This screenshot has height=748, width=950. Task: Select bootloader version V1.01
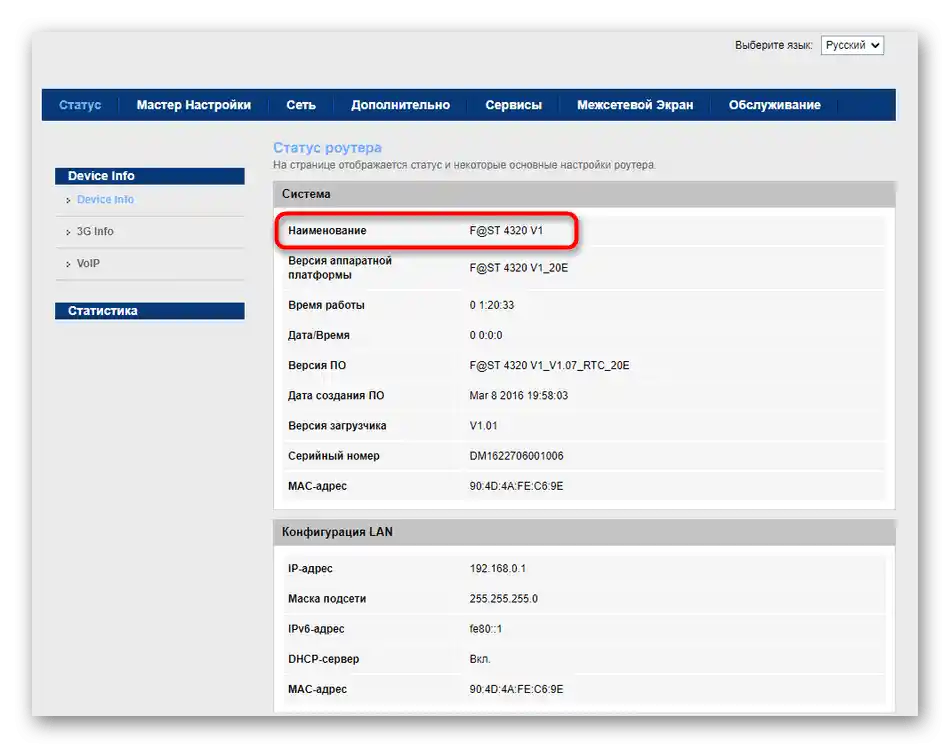click(x=483, y=426)
